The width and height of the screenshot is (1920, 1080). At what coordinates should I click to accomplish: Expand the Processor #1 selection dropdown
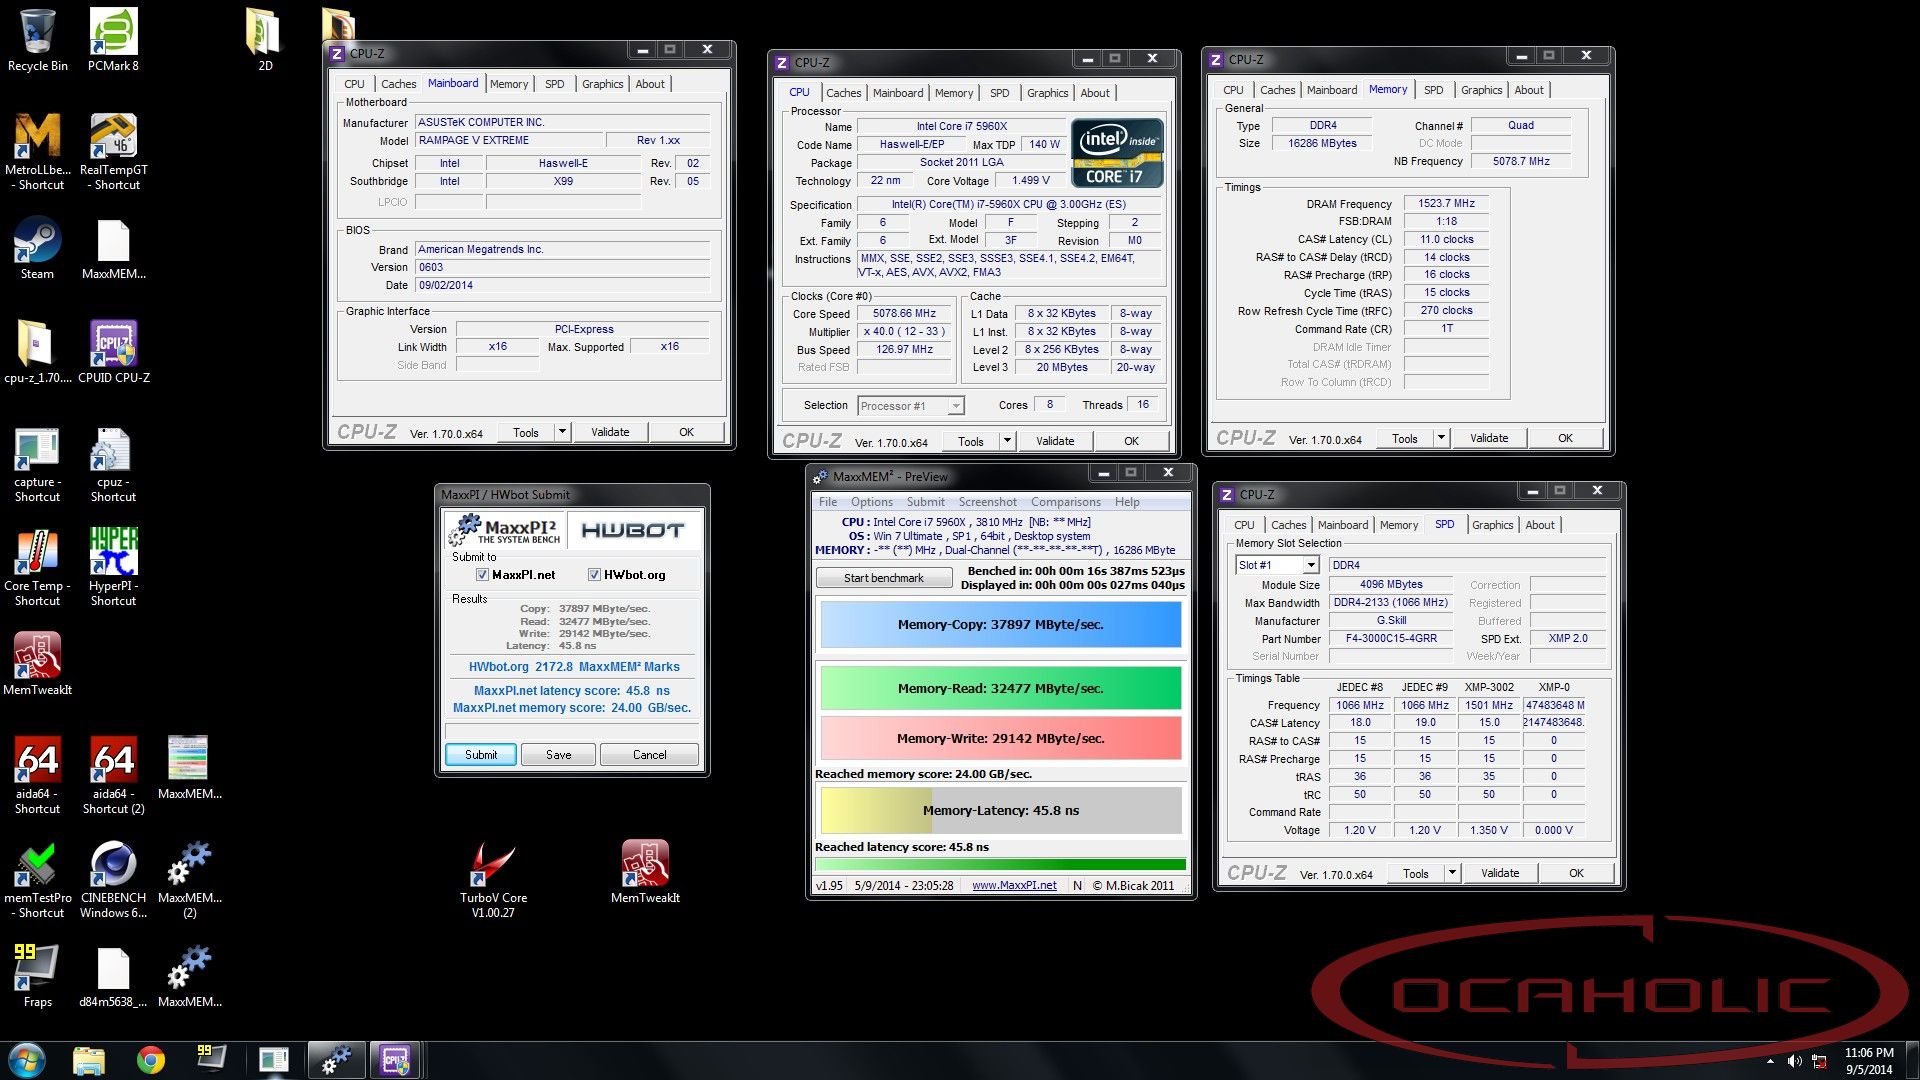(x=956, y=405)
